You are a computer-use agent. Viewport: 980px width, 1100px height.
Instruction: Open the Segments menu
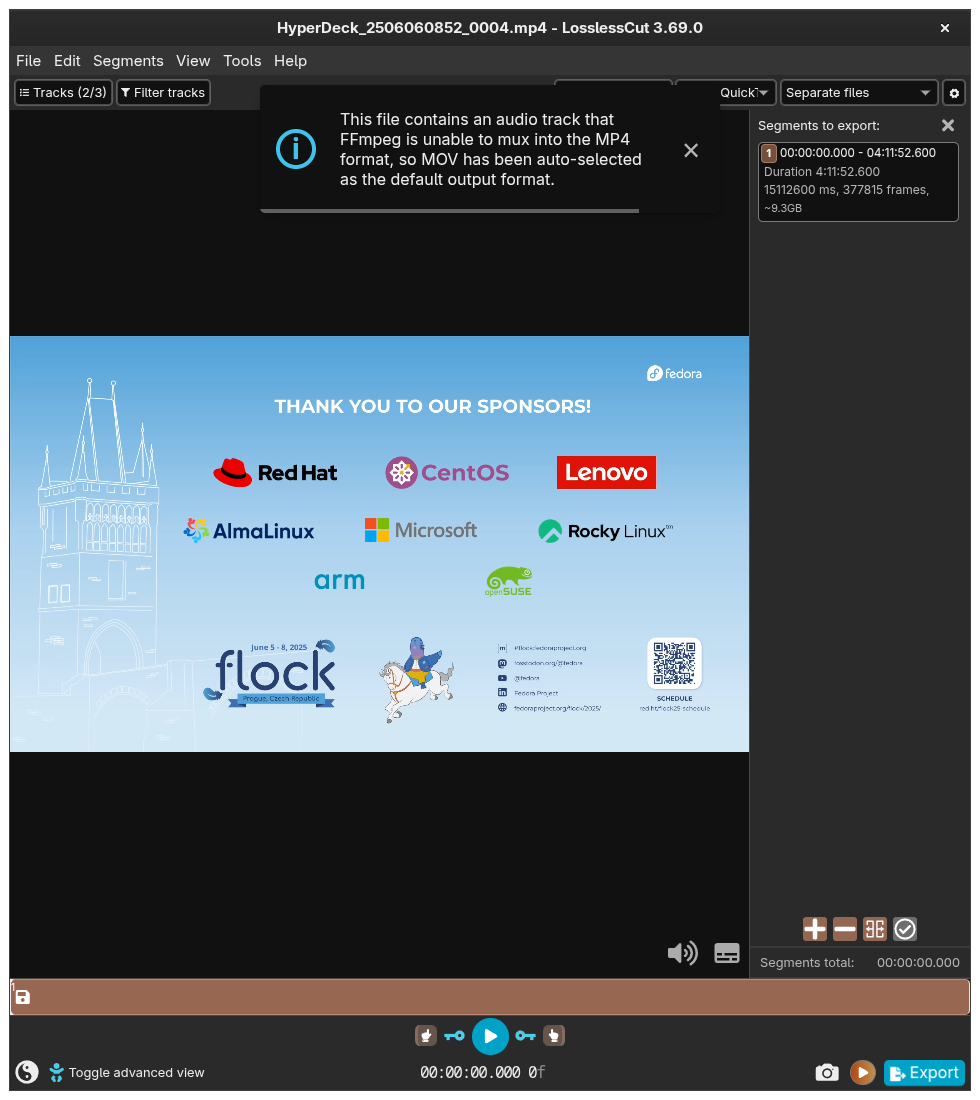coord(128,61)
